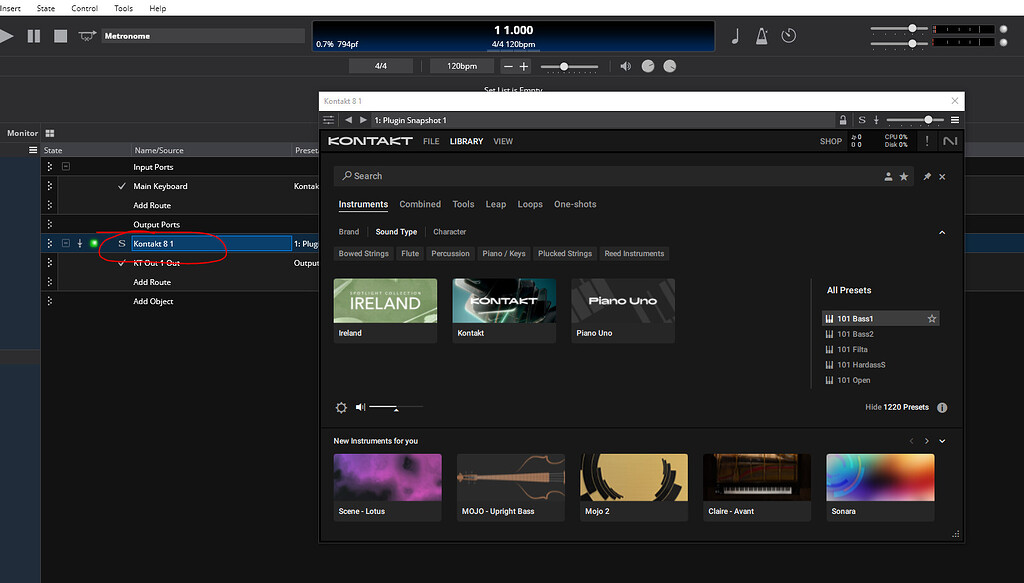Collapse the Kontakt 8 1 rack row

(66, 243)
